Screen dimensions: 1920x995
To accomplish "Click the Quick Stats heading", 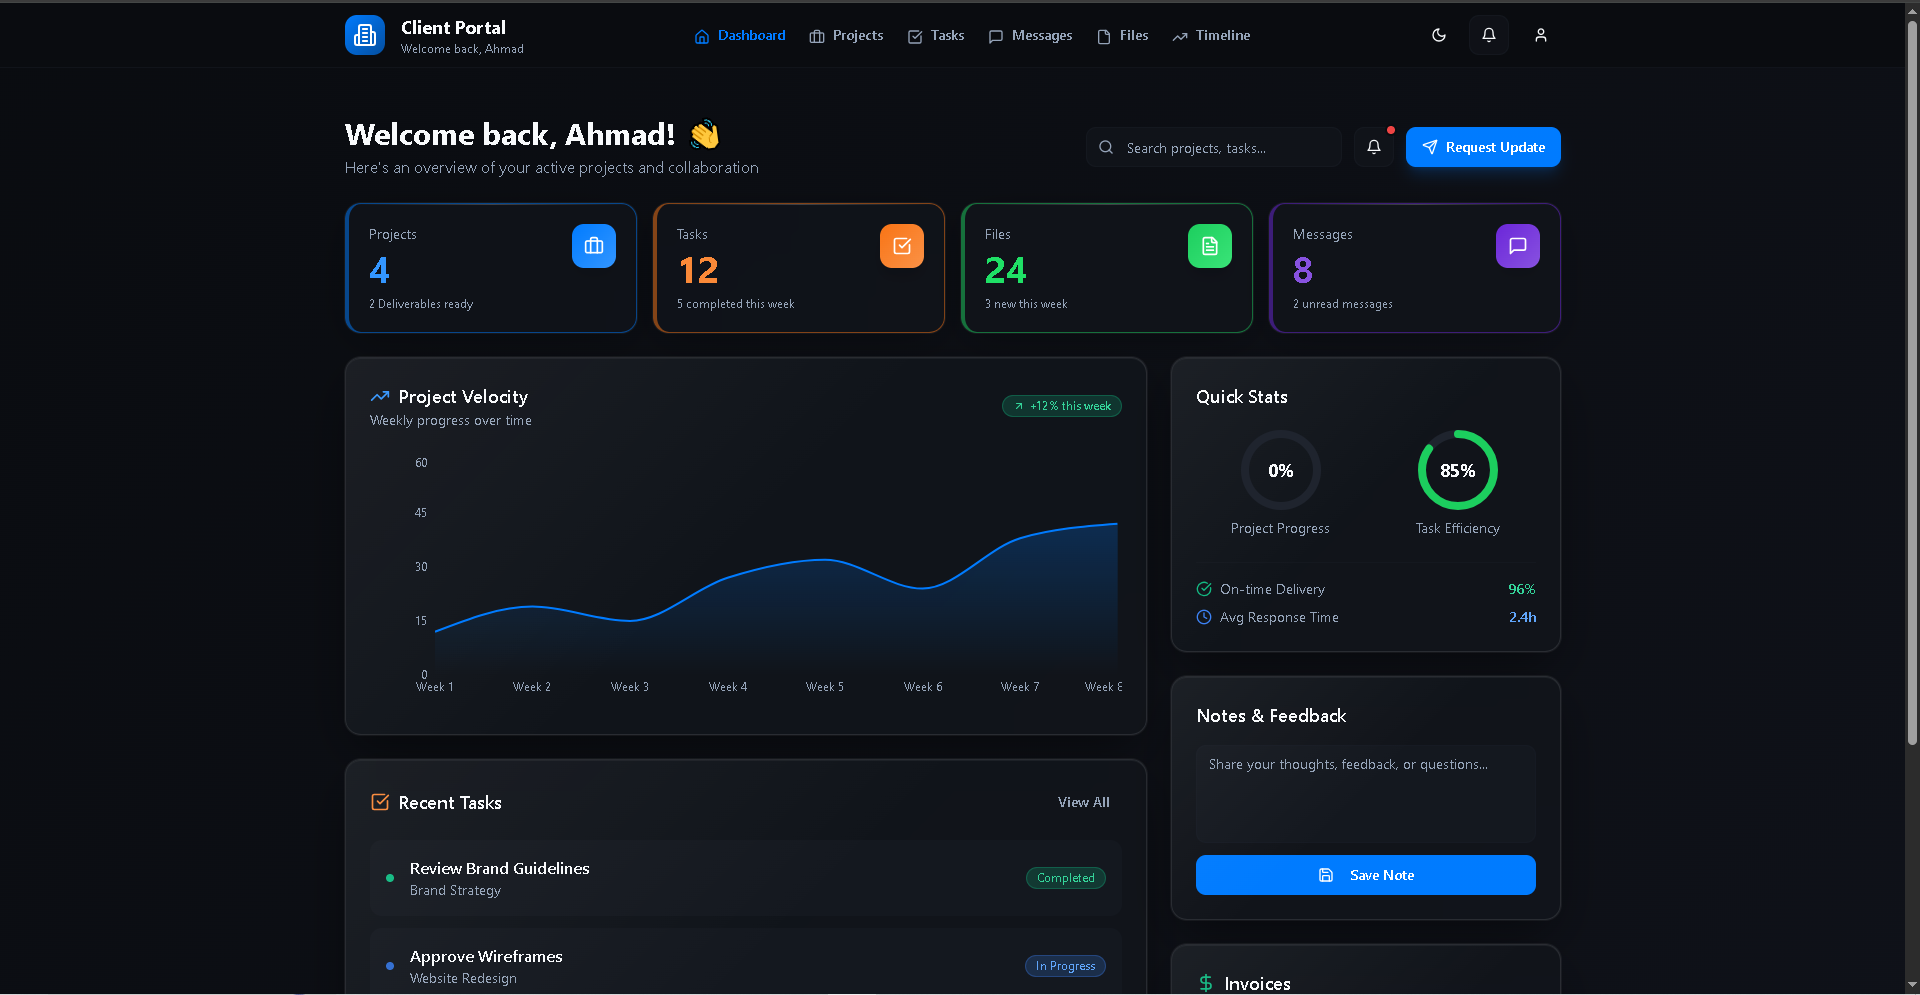I will pos(1242,397).
